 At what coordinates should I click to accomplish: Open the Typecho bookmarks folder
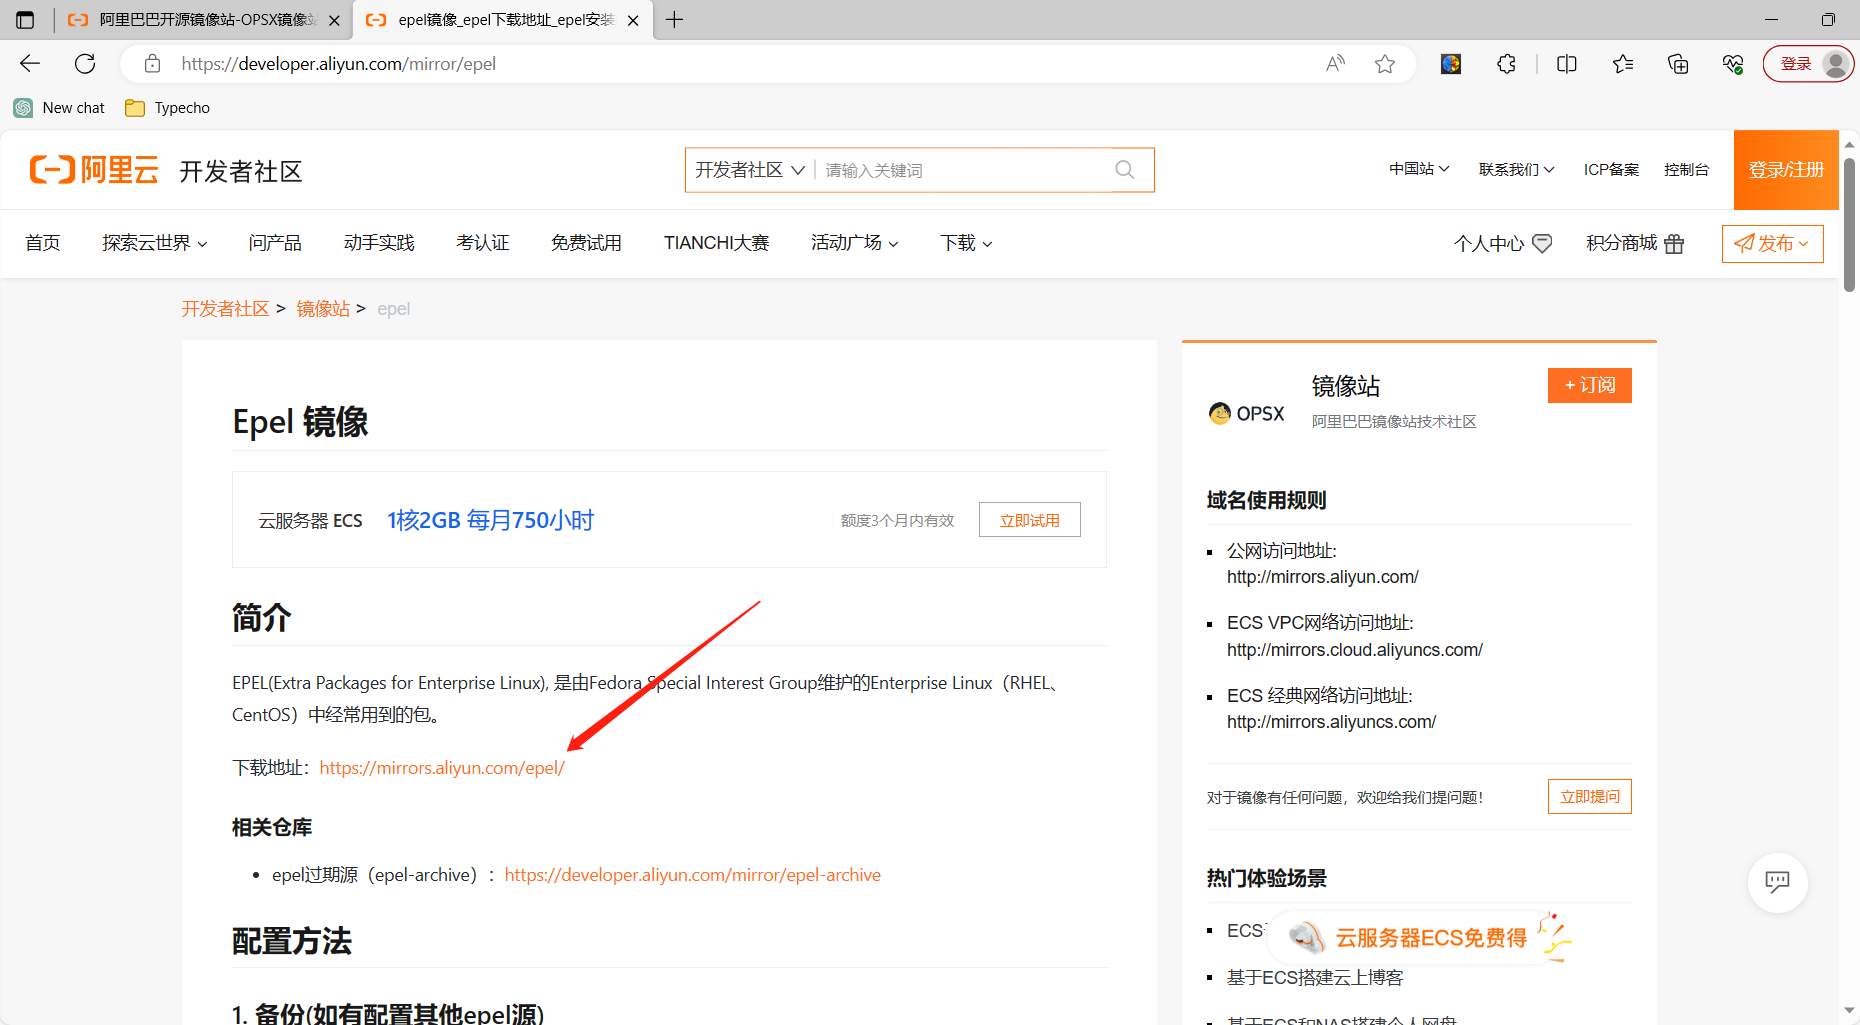[167, 108]
